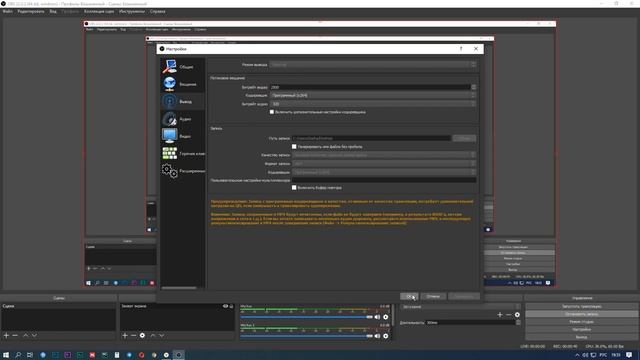Open the Вид menu in main menu bar
The image size is (640, 360).
coord(53,11)
